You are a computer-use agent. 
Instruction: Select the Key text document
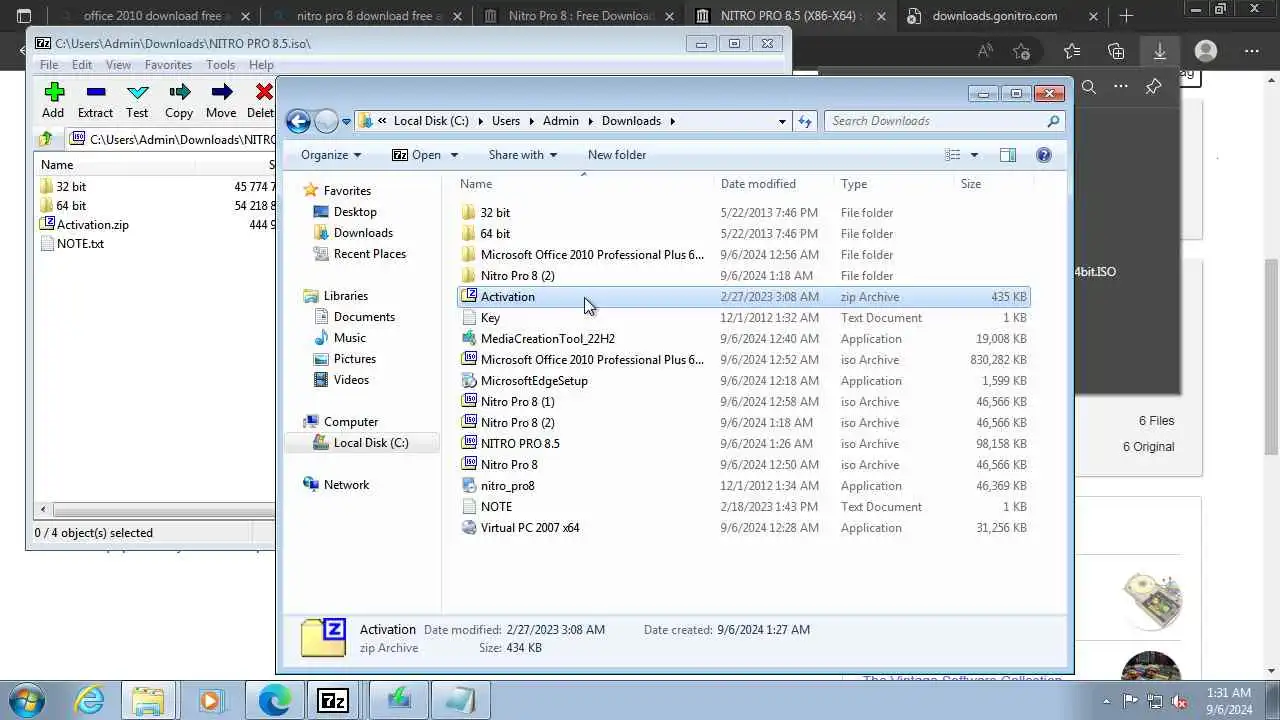click(743, 318)
